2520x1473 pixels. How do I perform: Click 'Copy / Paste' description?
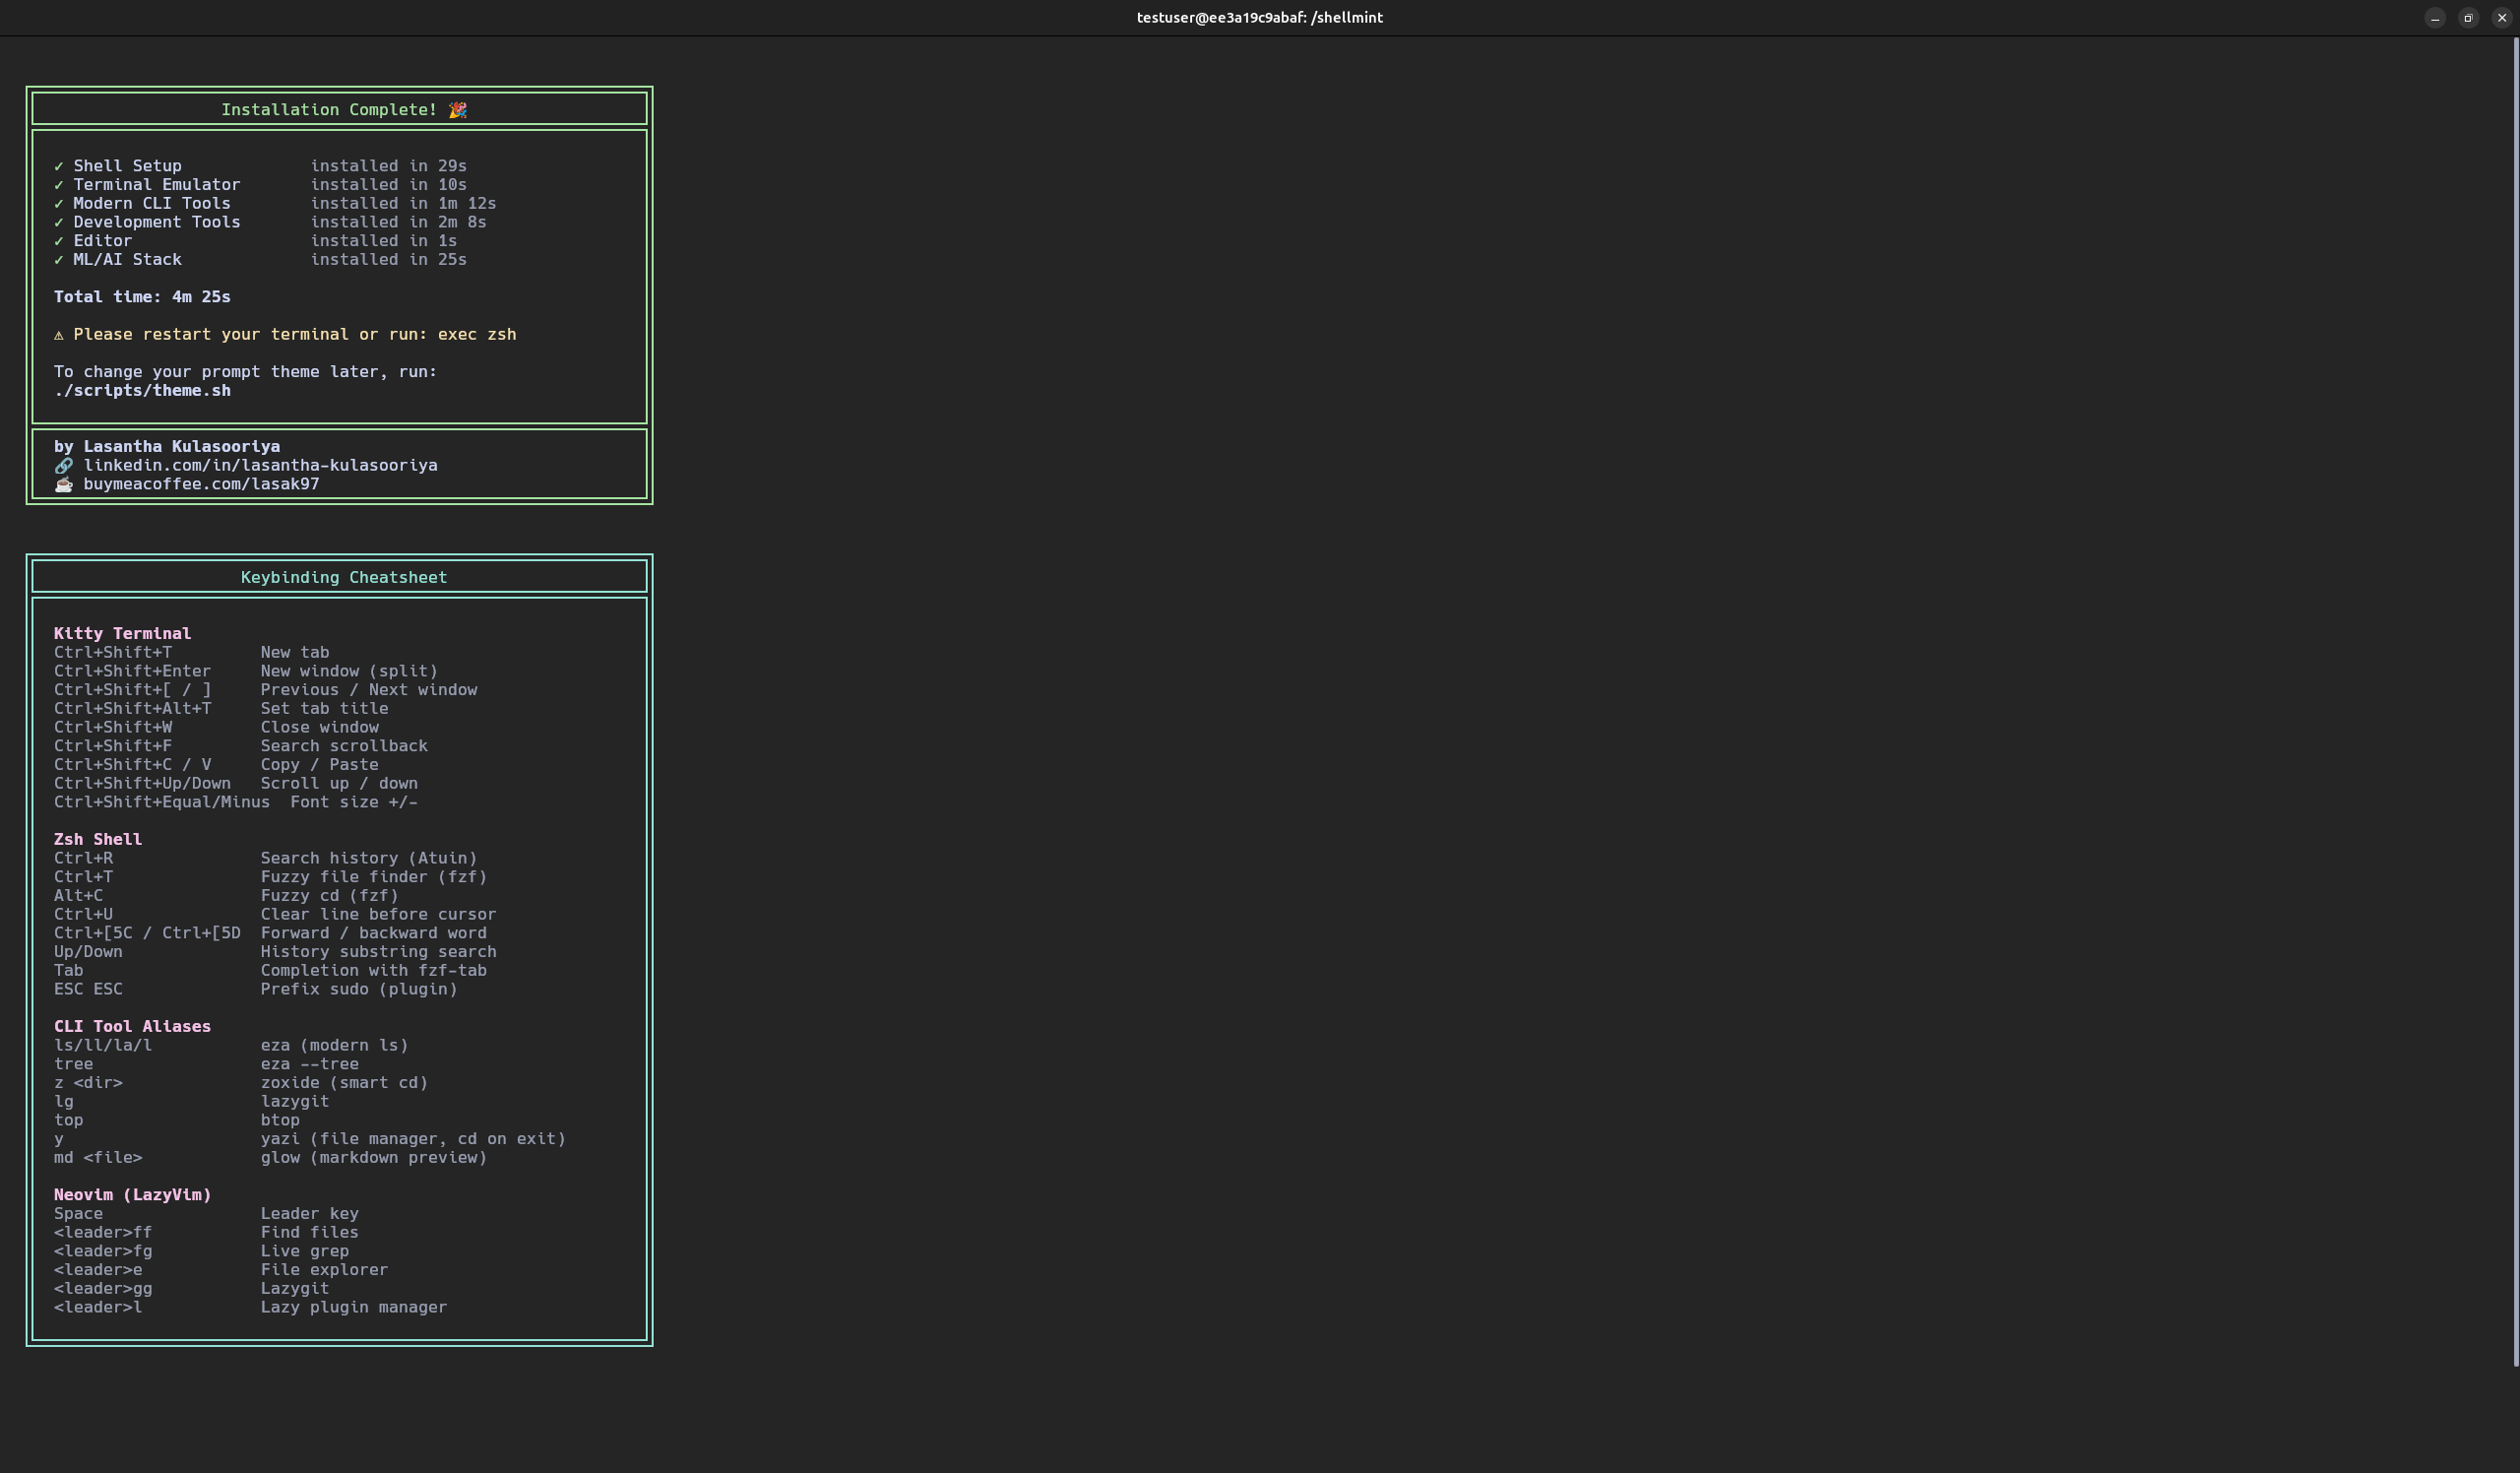coord(319,764)
